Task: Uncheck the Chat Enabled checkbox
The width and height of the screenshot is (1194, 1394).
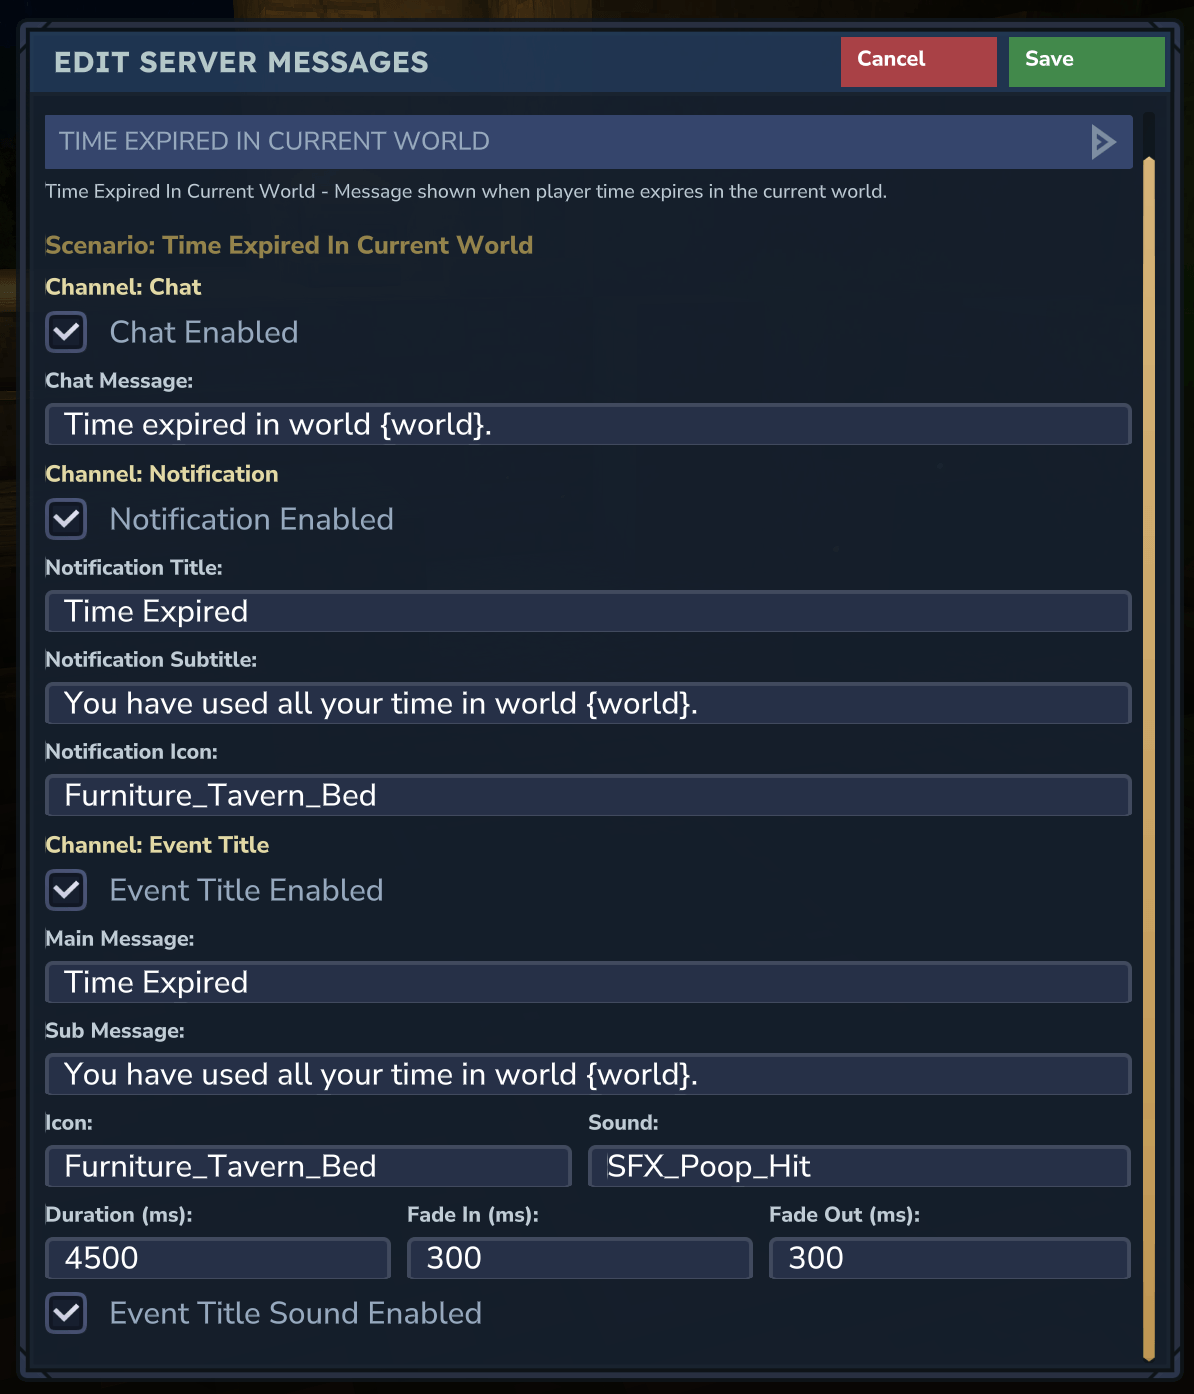Action: coord(67,332)
